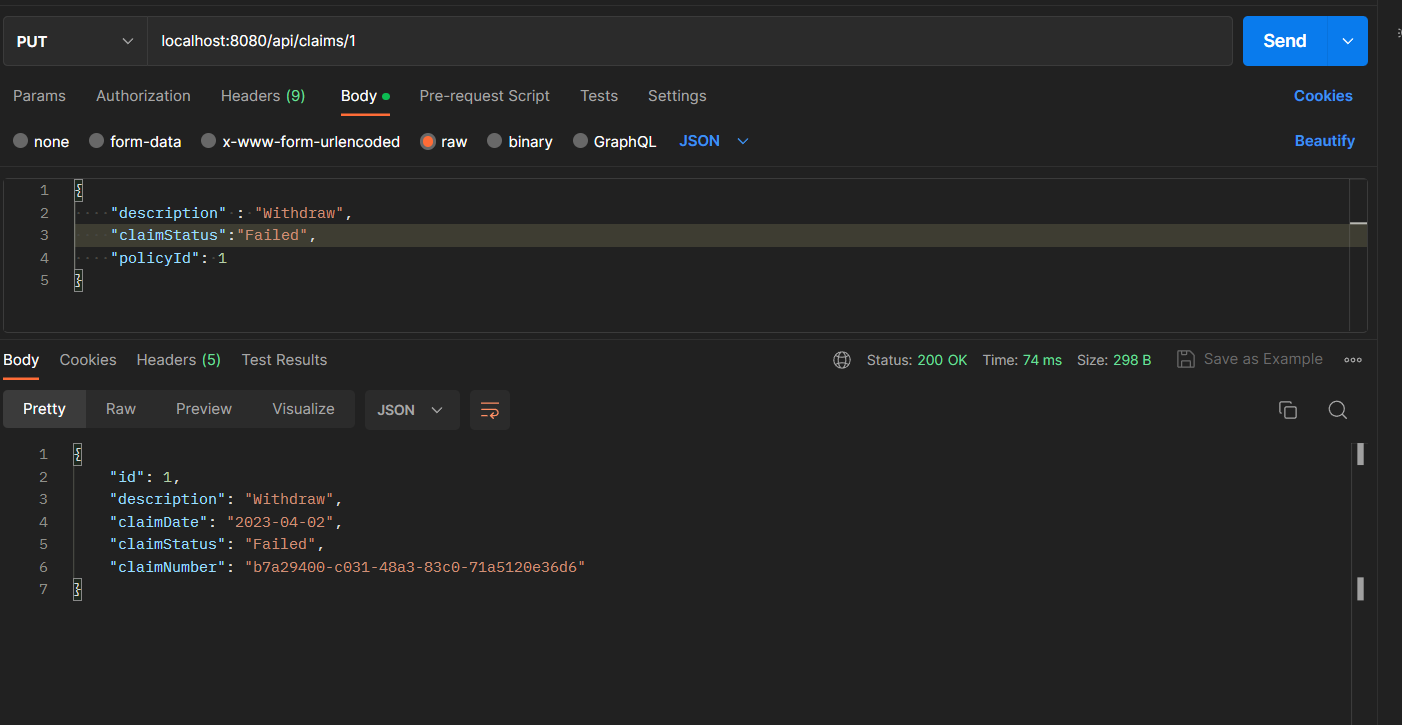Click the Beautify link
This screenshot has height=725, width=1402.
pos(1325,141)
